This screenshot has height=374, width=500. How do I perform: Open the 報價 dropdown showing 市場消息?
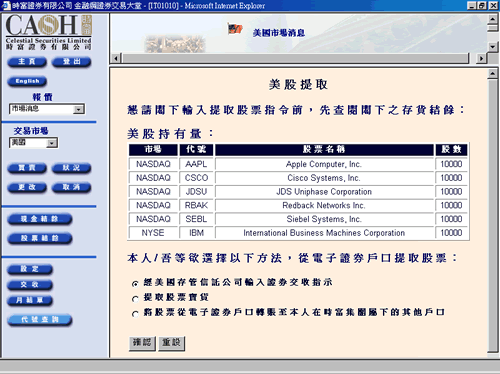47,109
